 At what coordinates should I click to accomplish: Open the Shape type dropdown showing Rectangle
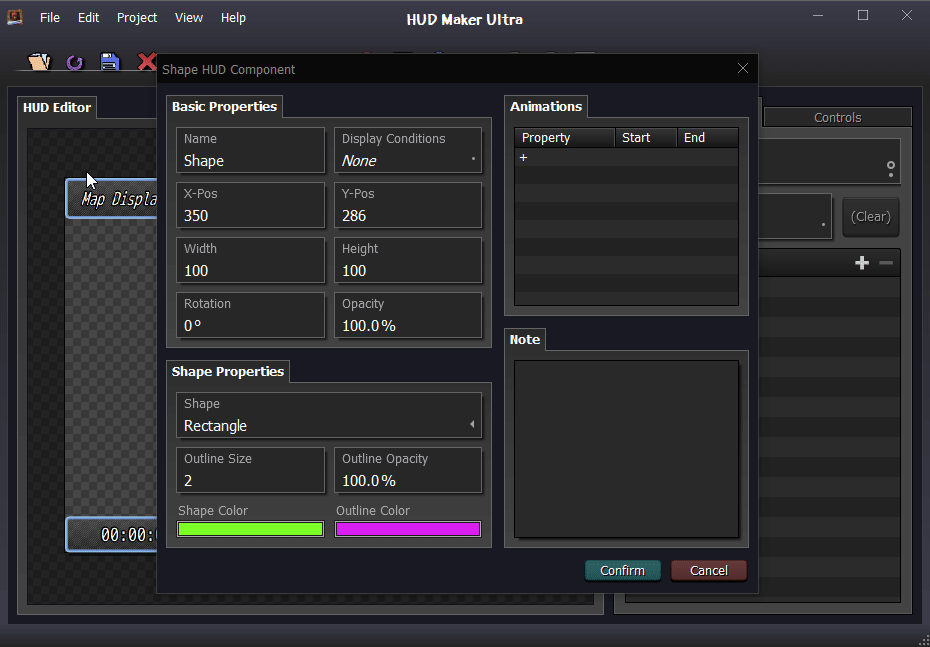click(x=329, y=415)
